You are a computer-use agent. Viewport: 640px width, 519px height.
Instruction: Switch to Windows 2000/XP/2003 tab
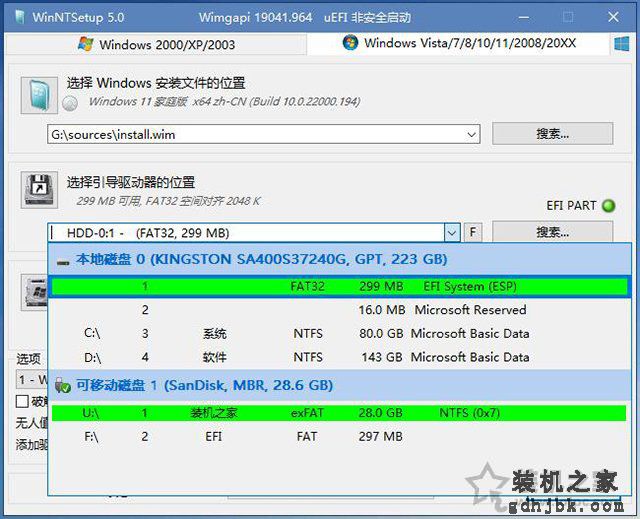(156, 44)
